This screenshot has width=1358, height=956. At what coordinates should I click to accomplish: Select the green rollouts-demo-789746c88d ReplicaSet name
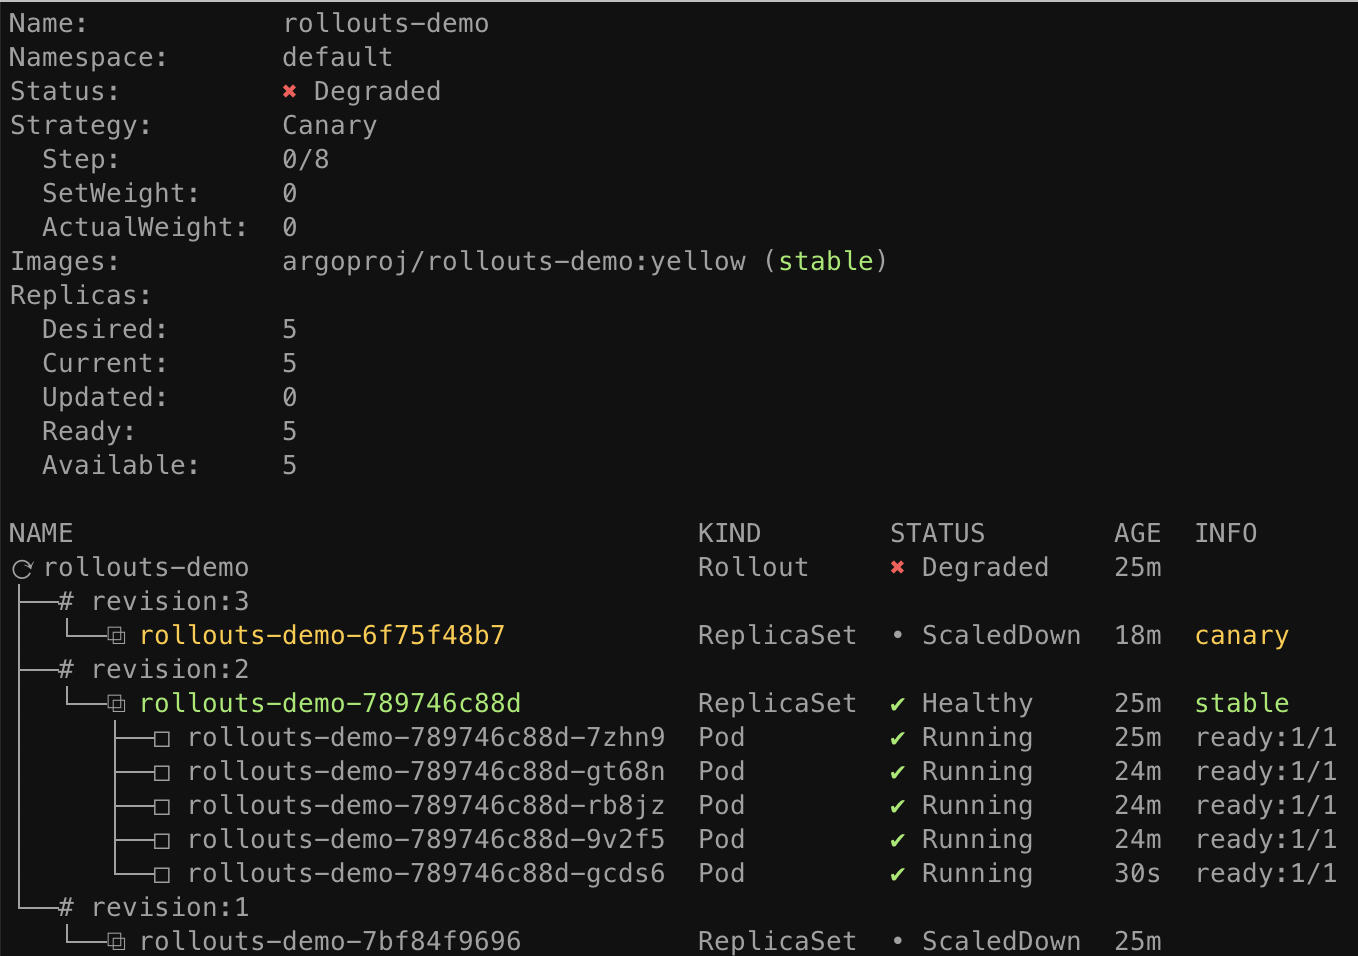click(x=330, y=703)
